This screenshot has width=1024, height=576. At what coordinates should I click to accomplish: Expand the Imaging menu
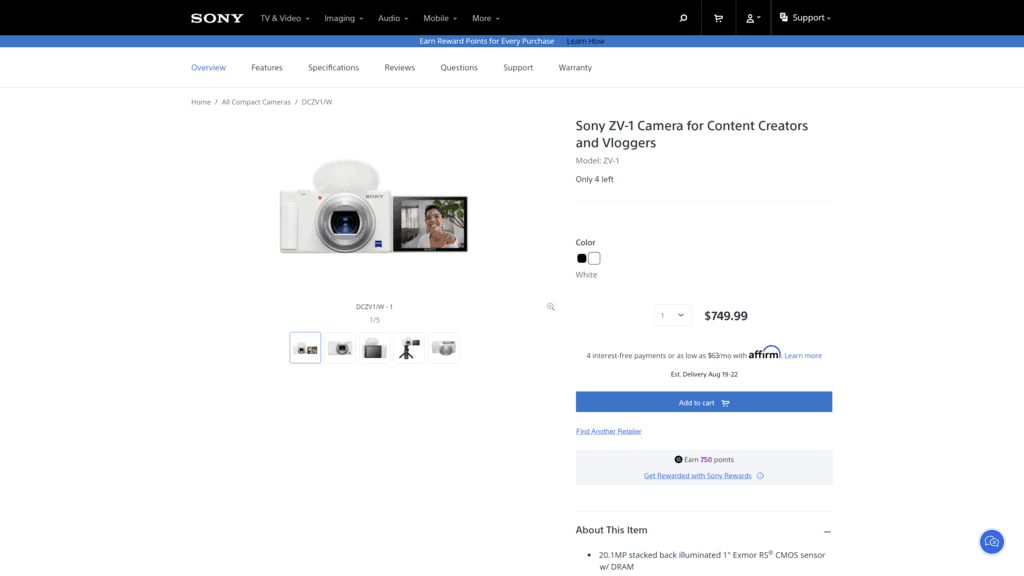(x=344, y=18)
